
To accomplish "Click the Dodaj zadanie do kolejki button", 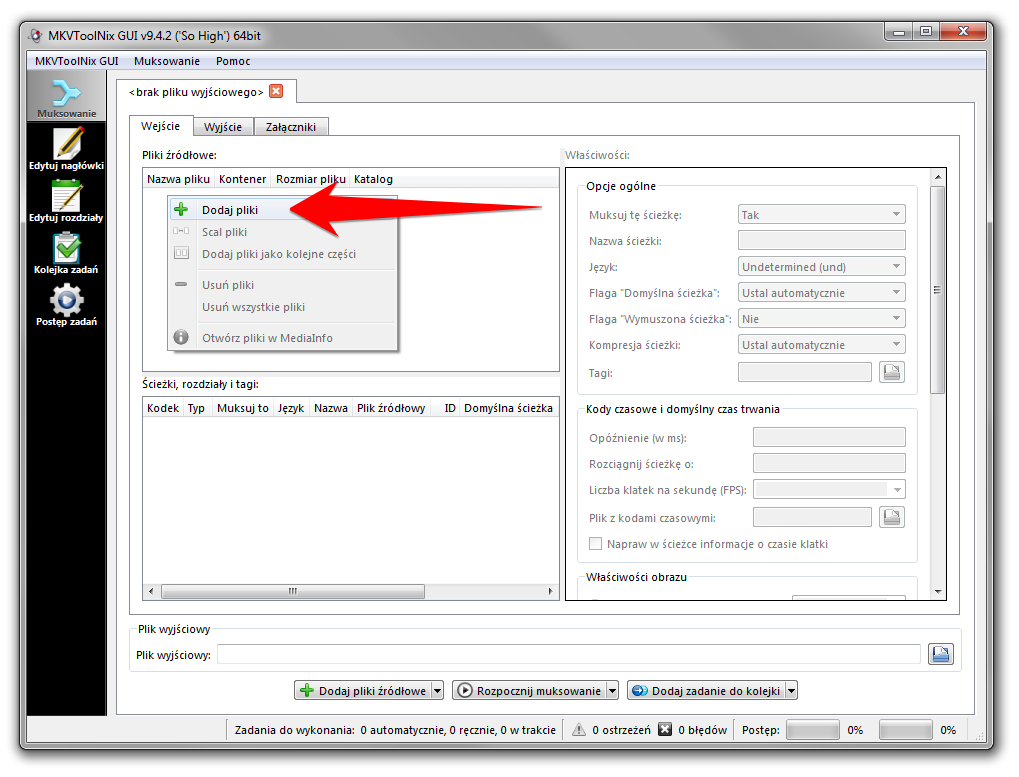I will [x=706, y=691].
